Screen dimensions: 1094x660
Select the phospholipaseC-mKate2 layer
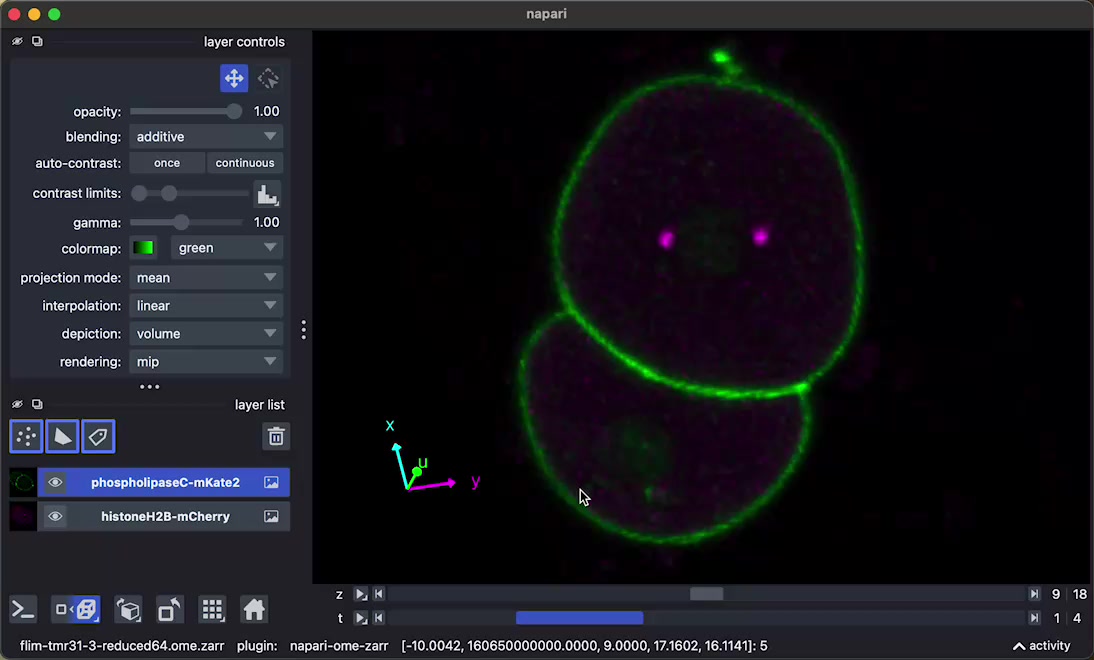point(165,482)
